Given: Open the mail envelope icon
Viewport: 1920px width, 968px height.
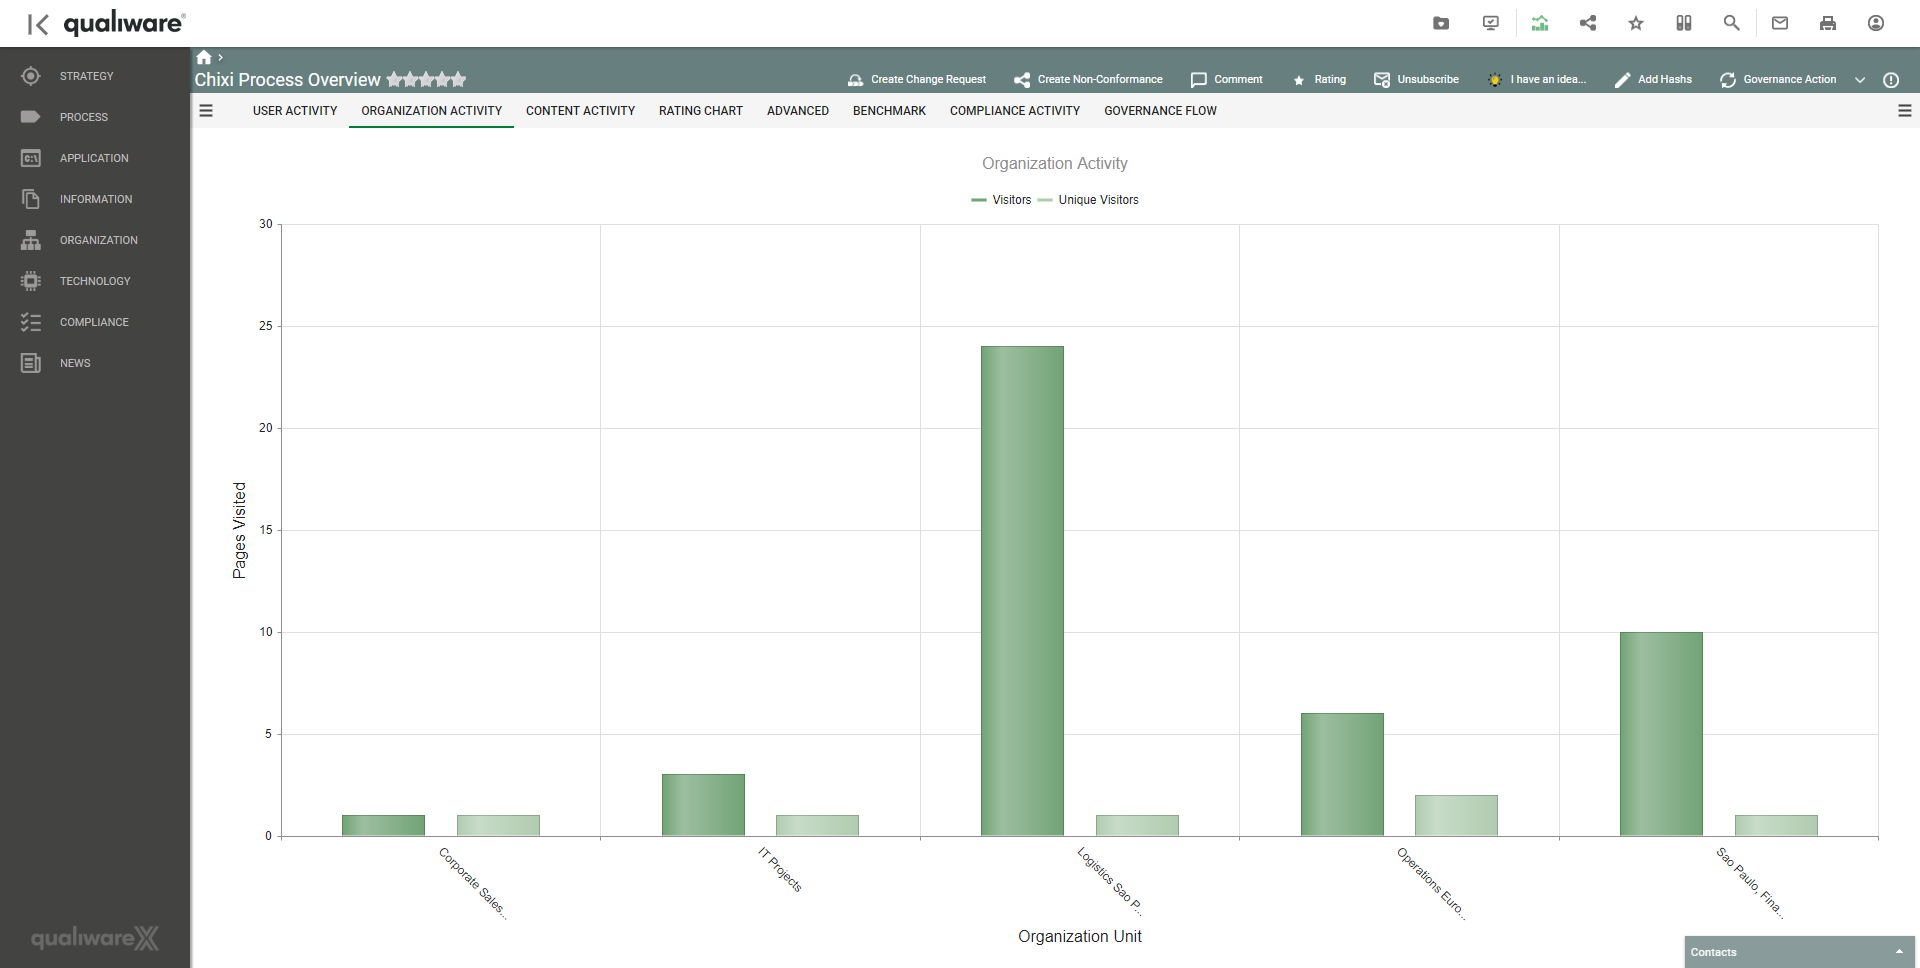Looking at the screenshot, I should click(1780, 22).
